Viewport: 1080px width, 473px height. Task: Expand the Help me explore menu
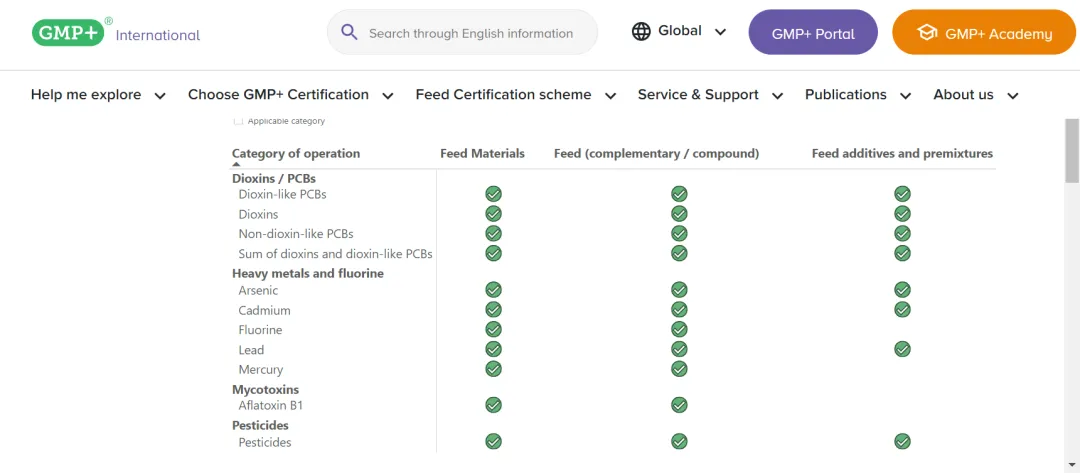[x=98, y=95]
